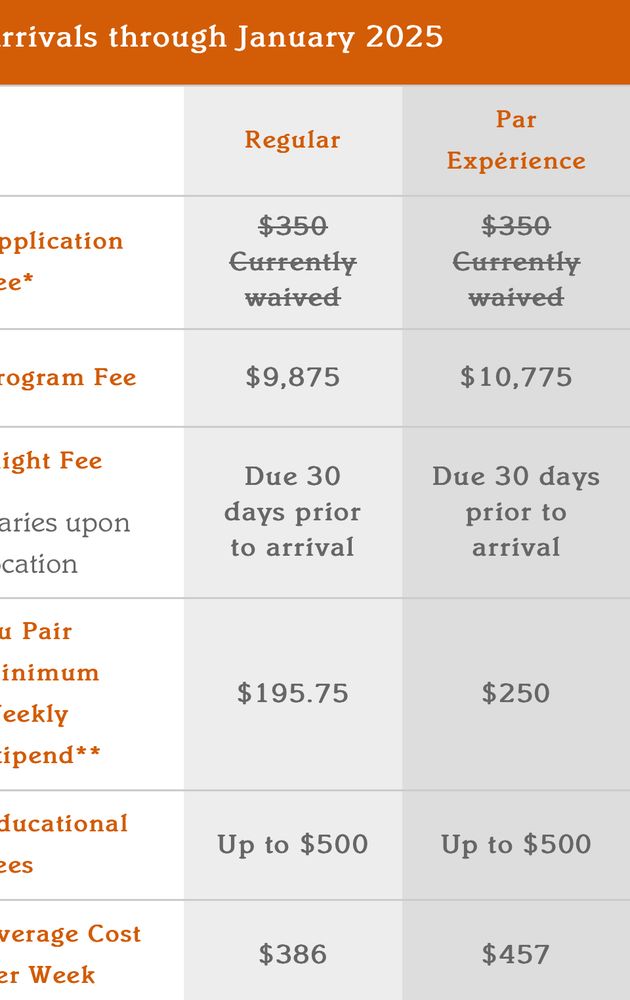Click the $457 average weekly cost
The width and height of the screenshot is (630, 1000).
[x=516, y=955]
